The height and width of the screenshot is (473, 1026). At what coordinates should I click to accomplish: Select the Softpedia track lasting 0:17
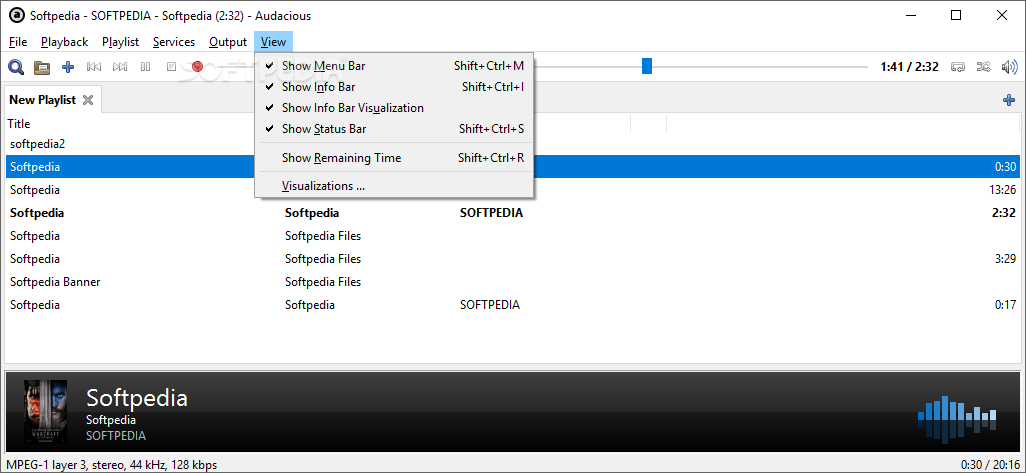[513, 305]
